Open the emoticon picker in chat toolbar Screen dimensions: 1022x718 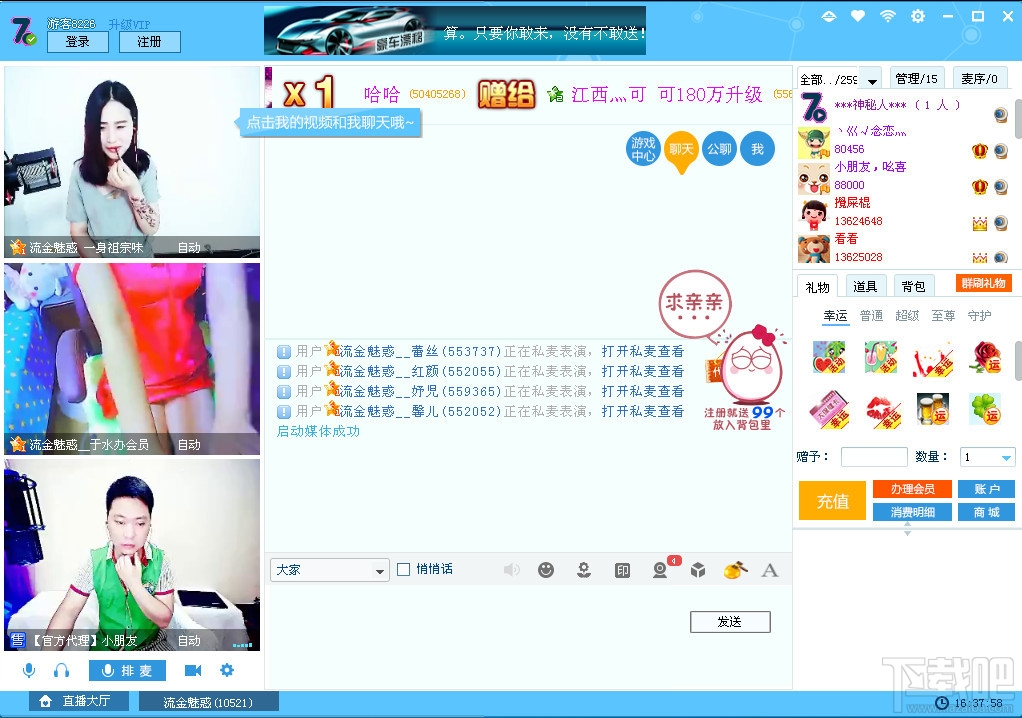(546, 569)
